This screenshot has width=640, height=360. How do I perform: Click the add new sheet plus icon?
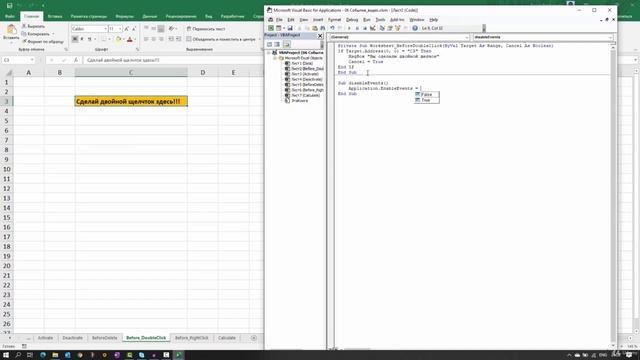tap(254, 338)
